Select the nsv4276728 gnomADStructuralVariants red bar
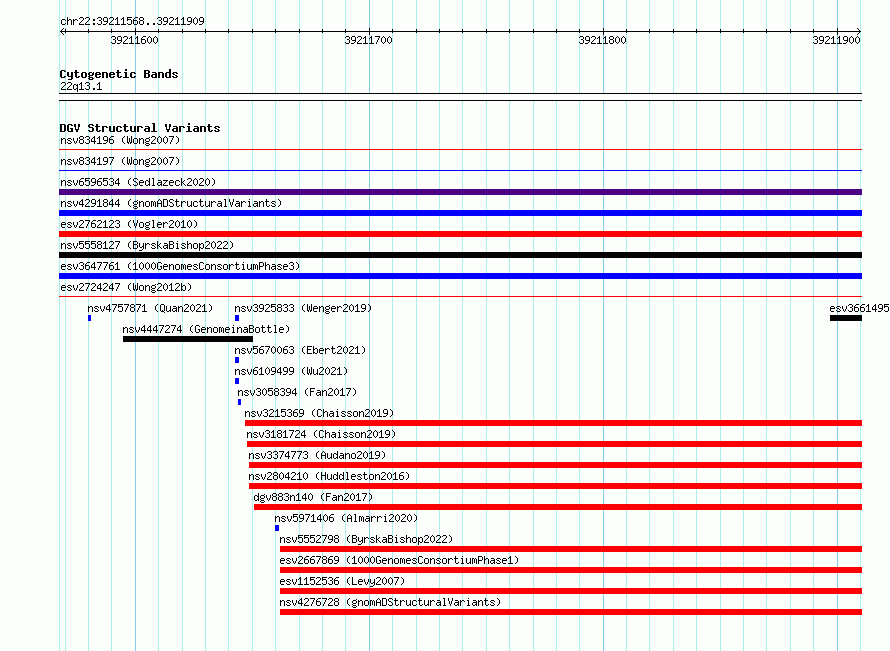This screenshot has width=890, height=651. (x=571, y=612)
